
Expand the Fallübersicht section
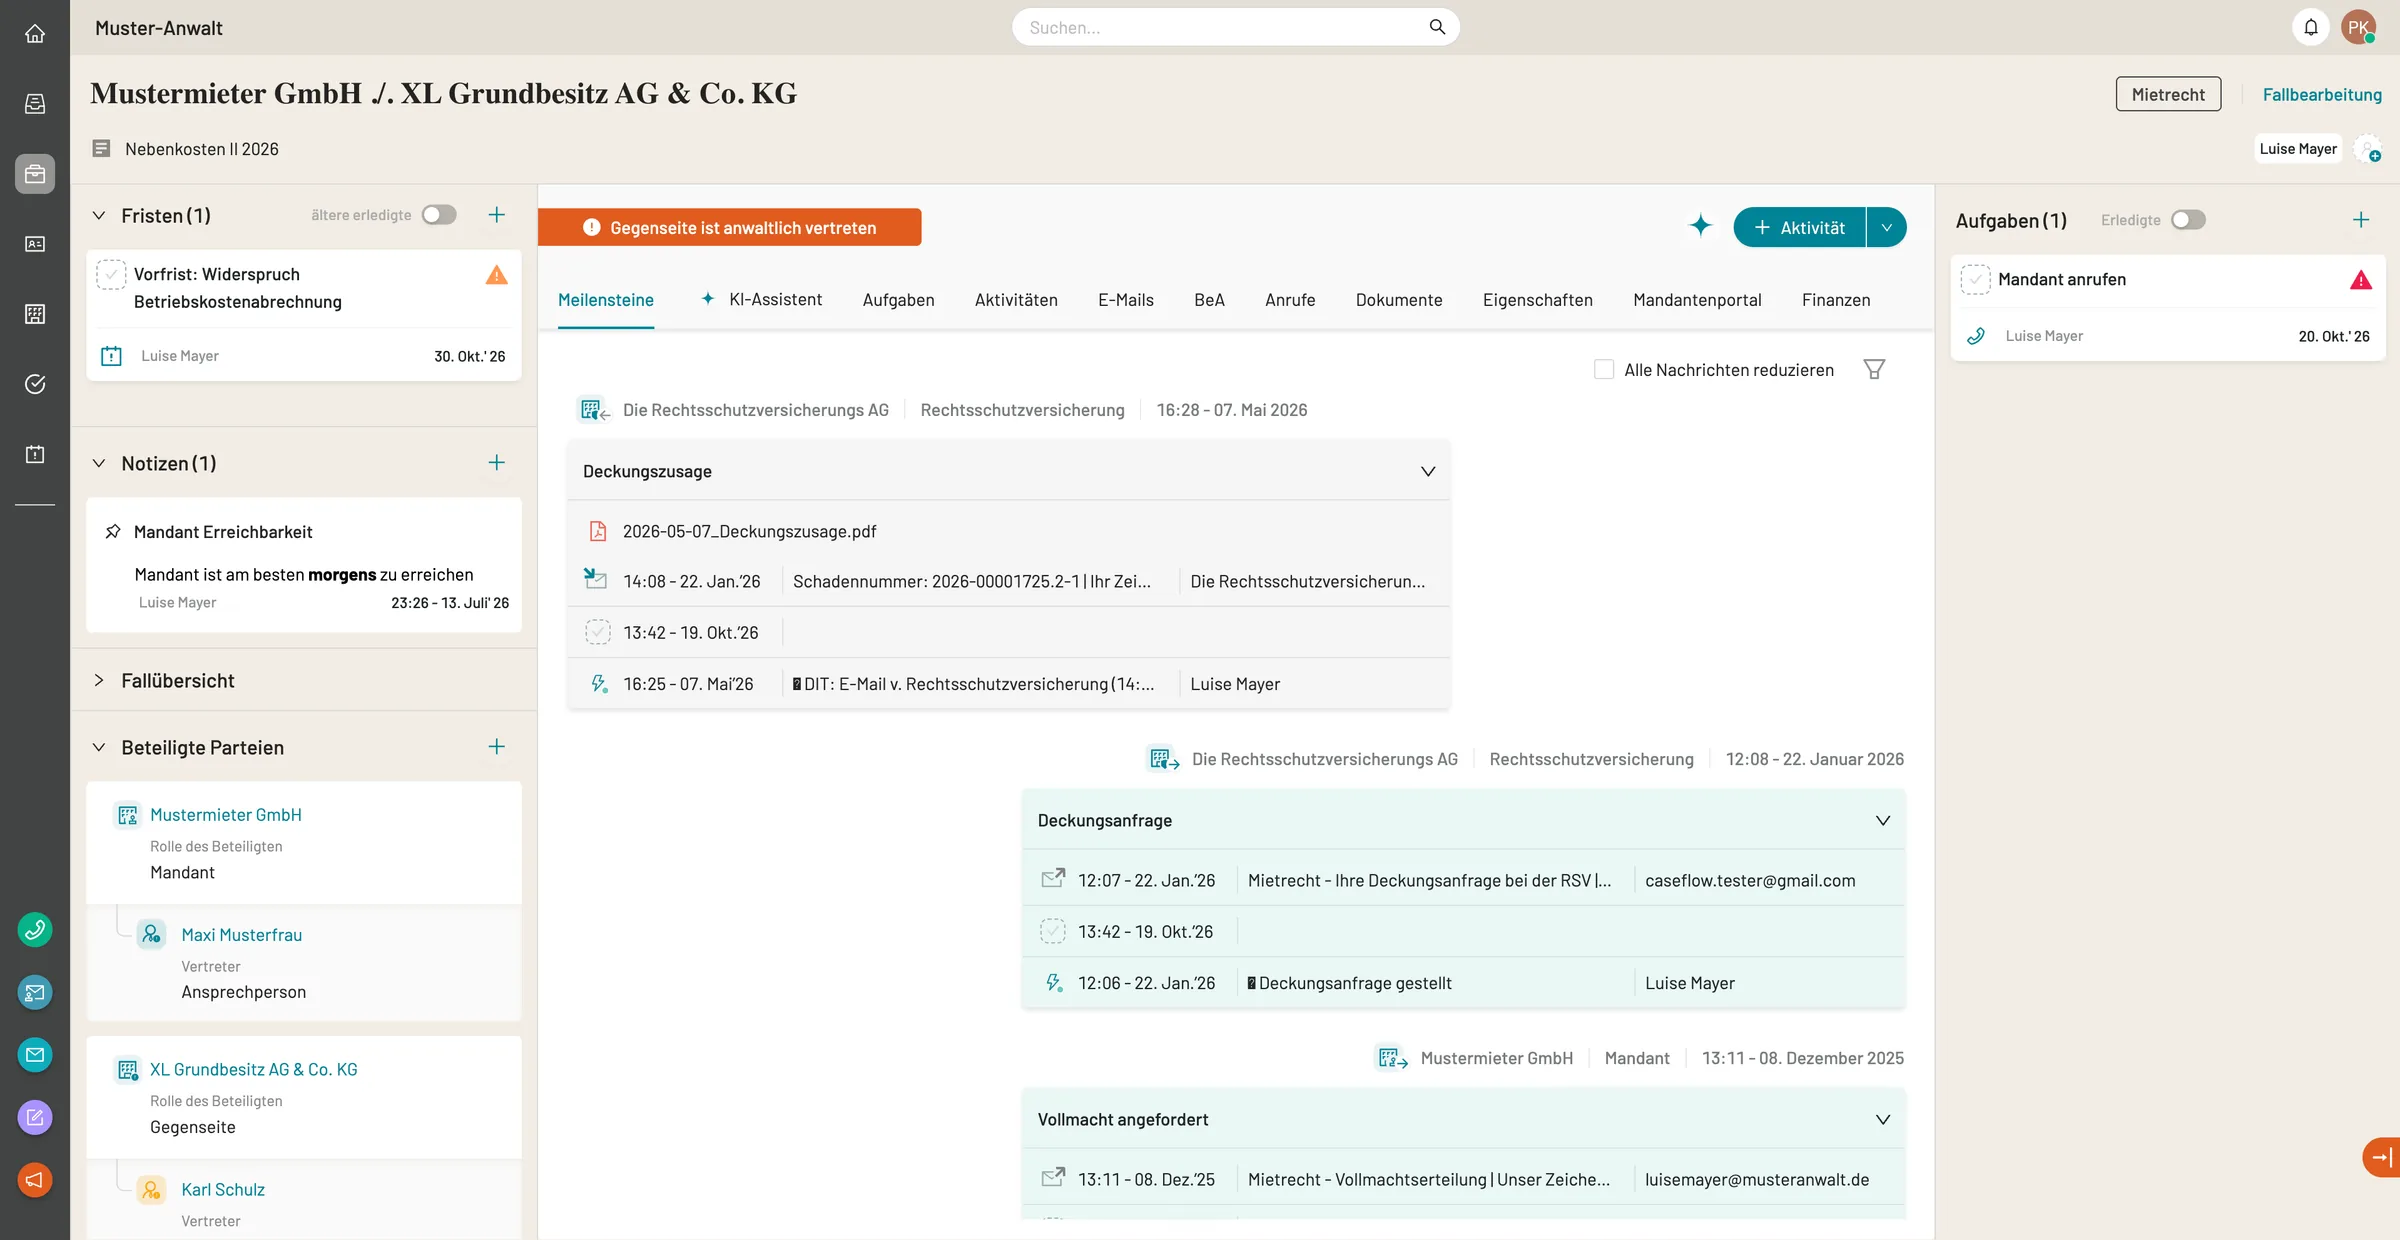pyautogui.click(x=99, y=680)
